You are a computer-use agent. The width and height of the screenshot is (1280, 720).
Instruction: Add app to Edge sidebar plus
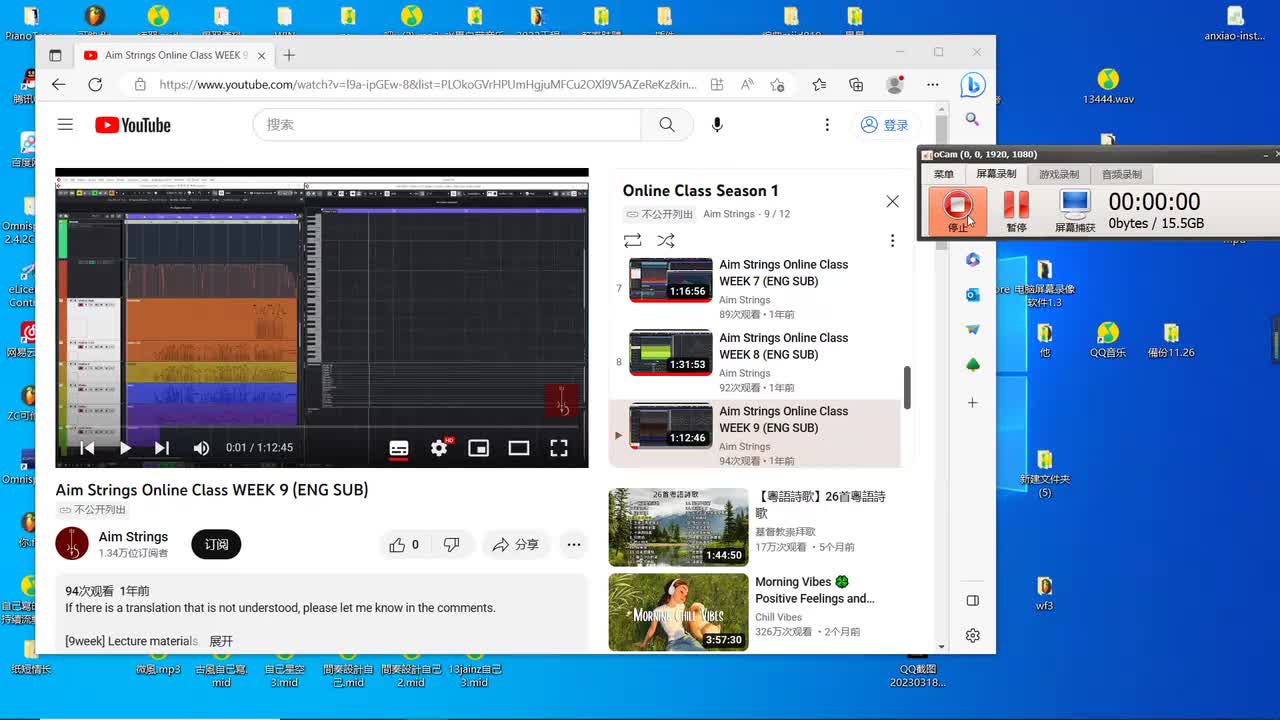tap(972, 402)
